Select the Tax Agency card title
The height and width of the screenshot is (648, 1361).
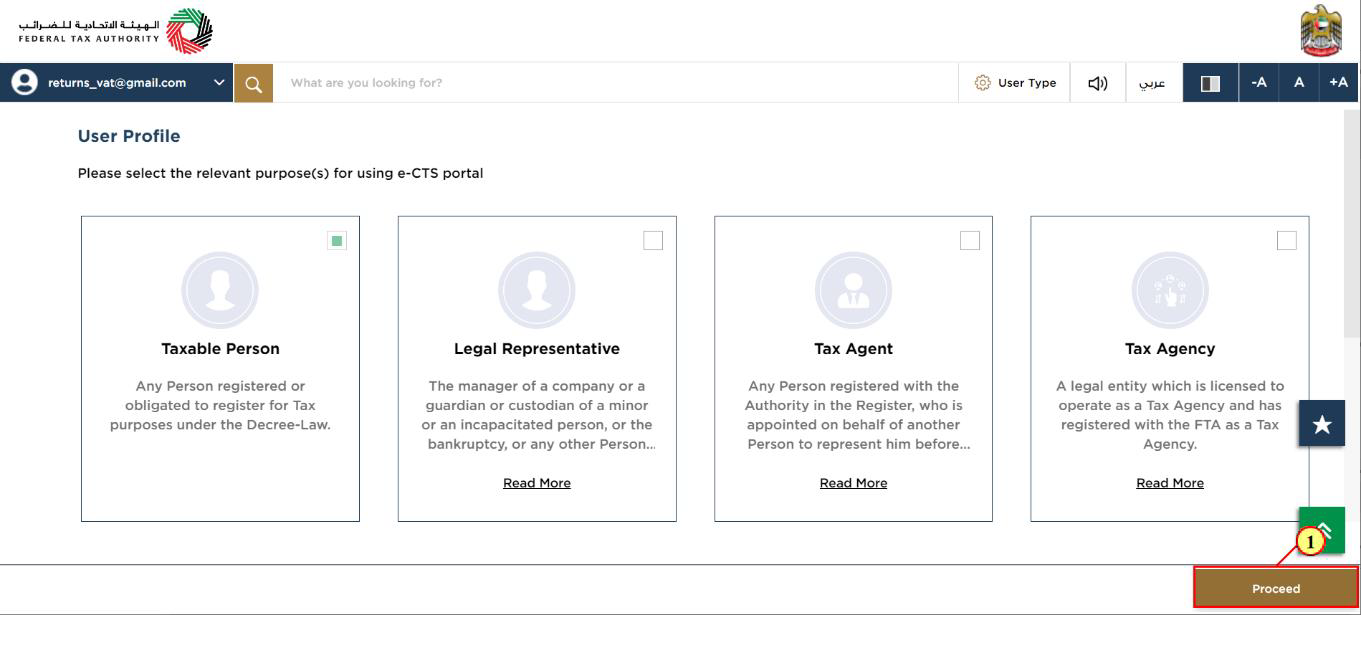(x=1170, y=349)
